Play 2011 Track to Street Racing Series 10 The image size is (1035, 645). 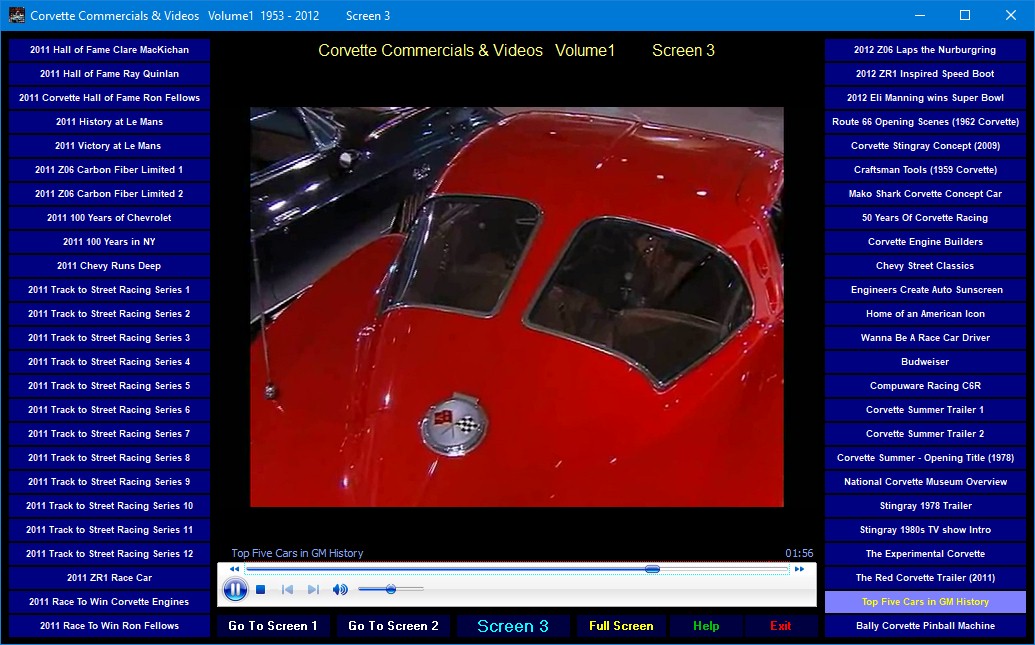coord(110,506)
